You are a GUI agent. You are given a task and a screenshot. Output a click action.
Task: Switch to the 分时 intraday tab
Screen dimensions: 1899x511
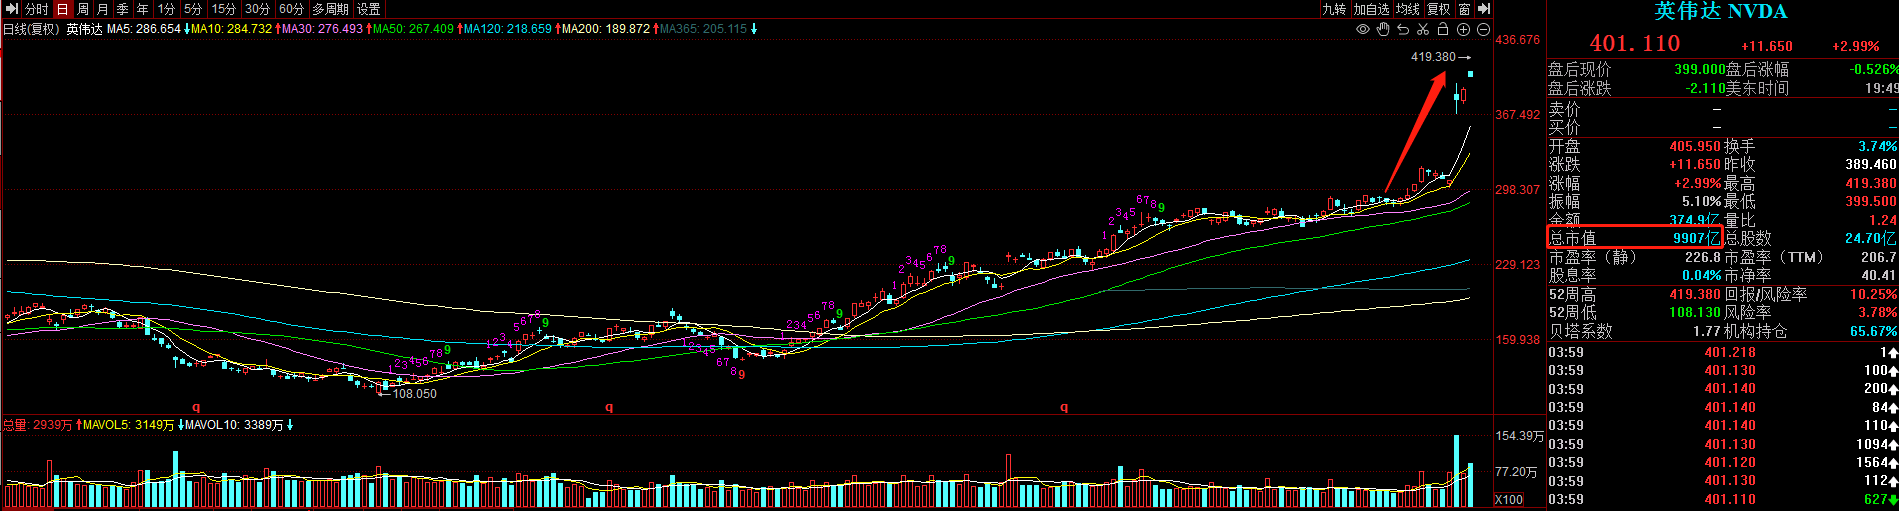36,9
